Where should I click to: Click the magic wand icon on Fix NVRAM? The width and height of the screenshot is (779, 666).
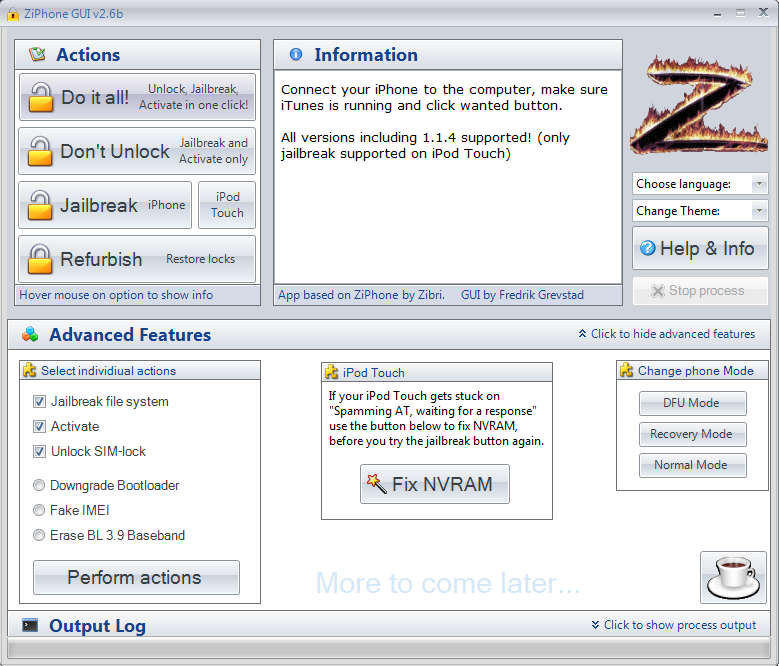tap(376, 484)
